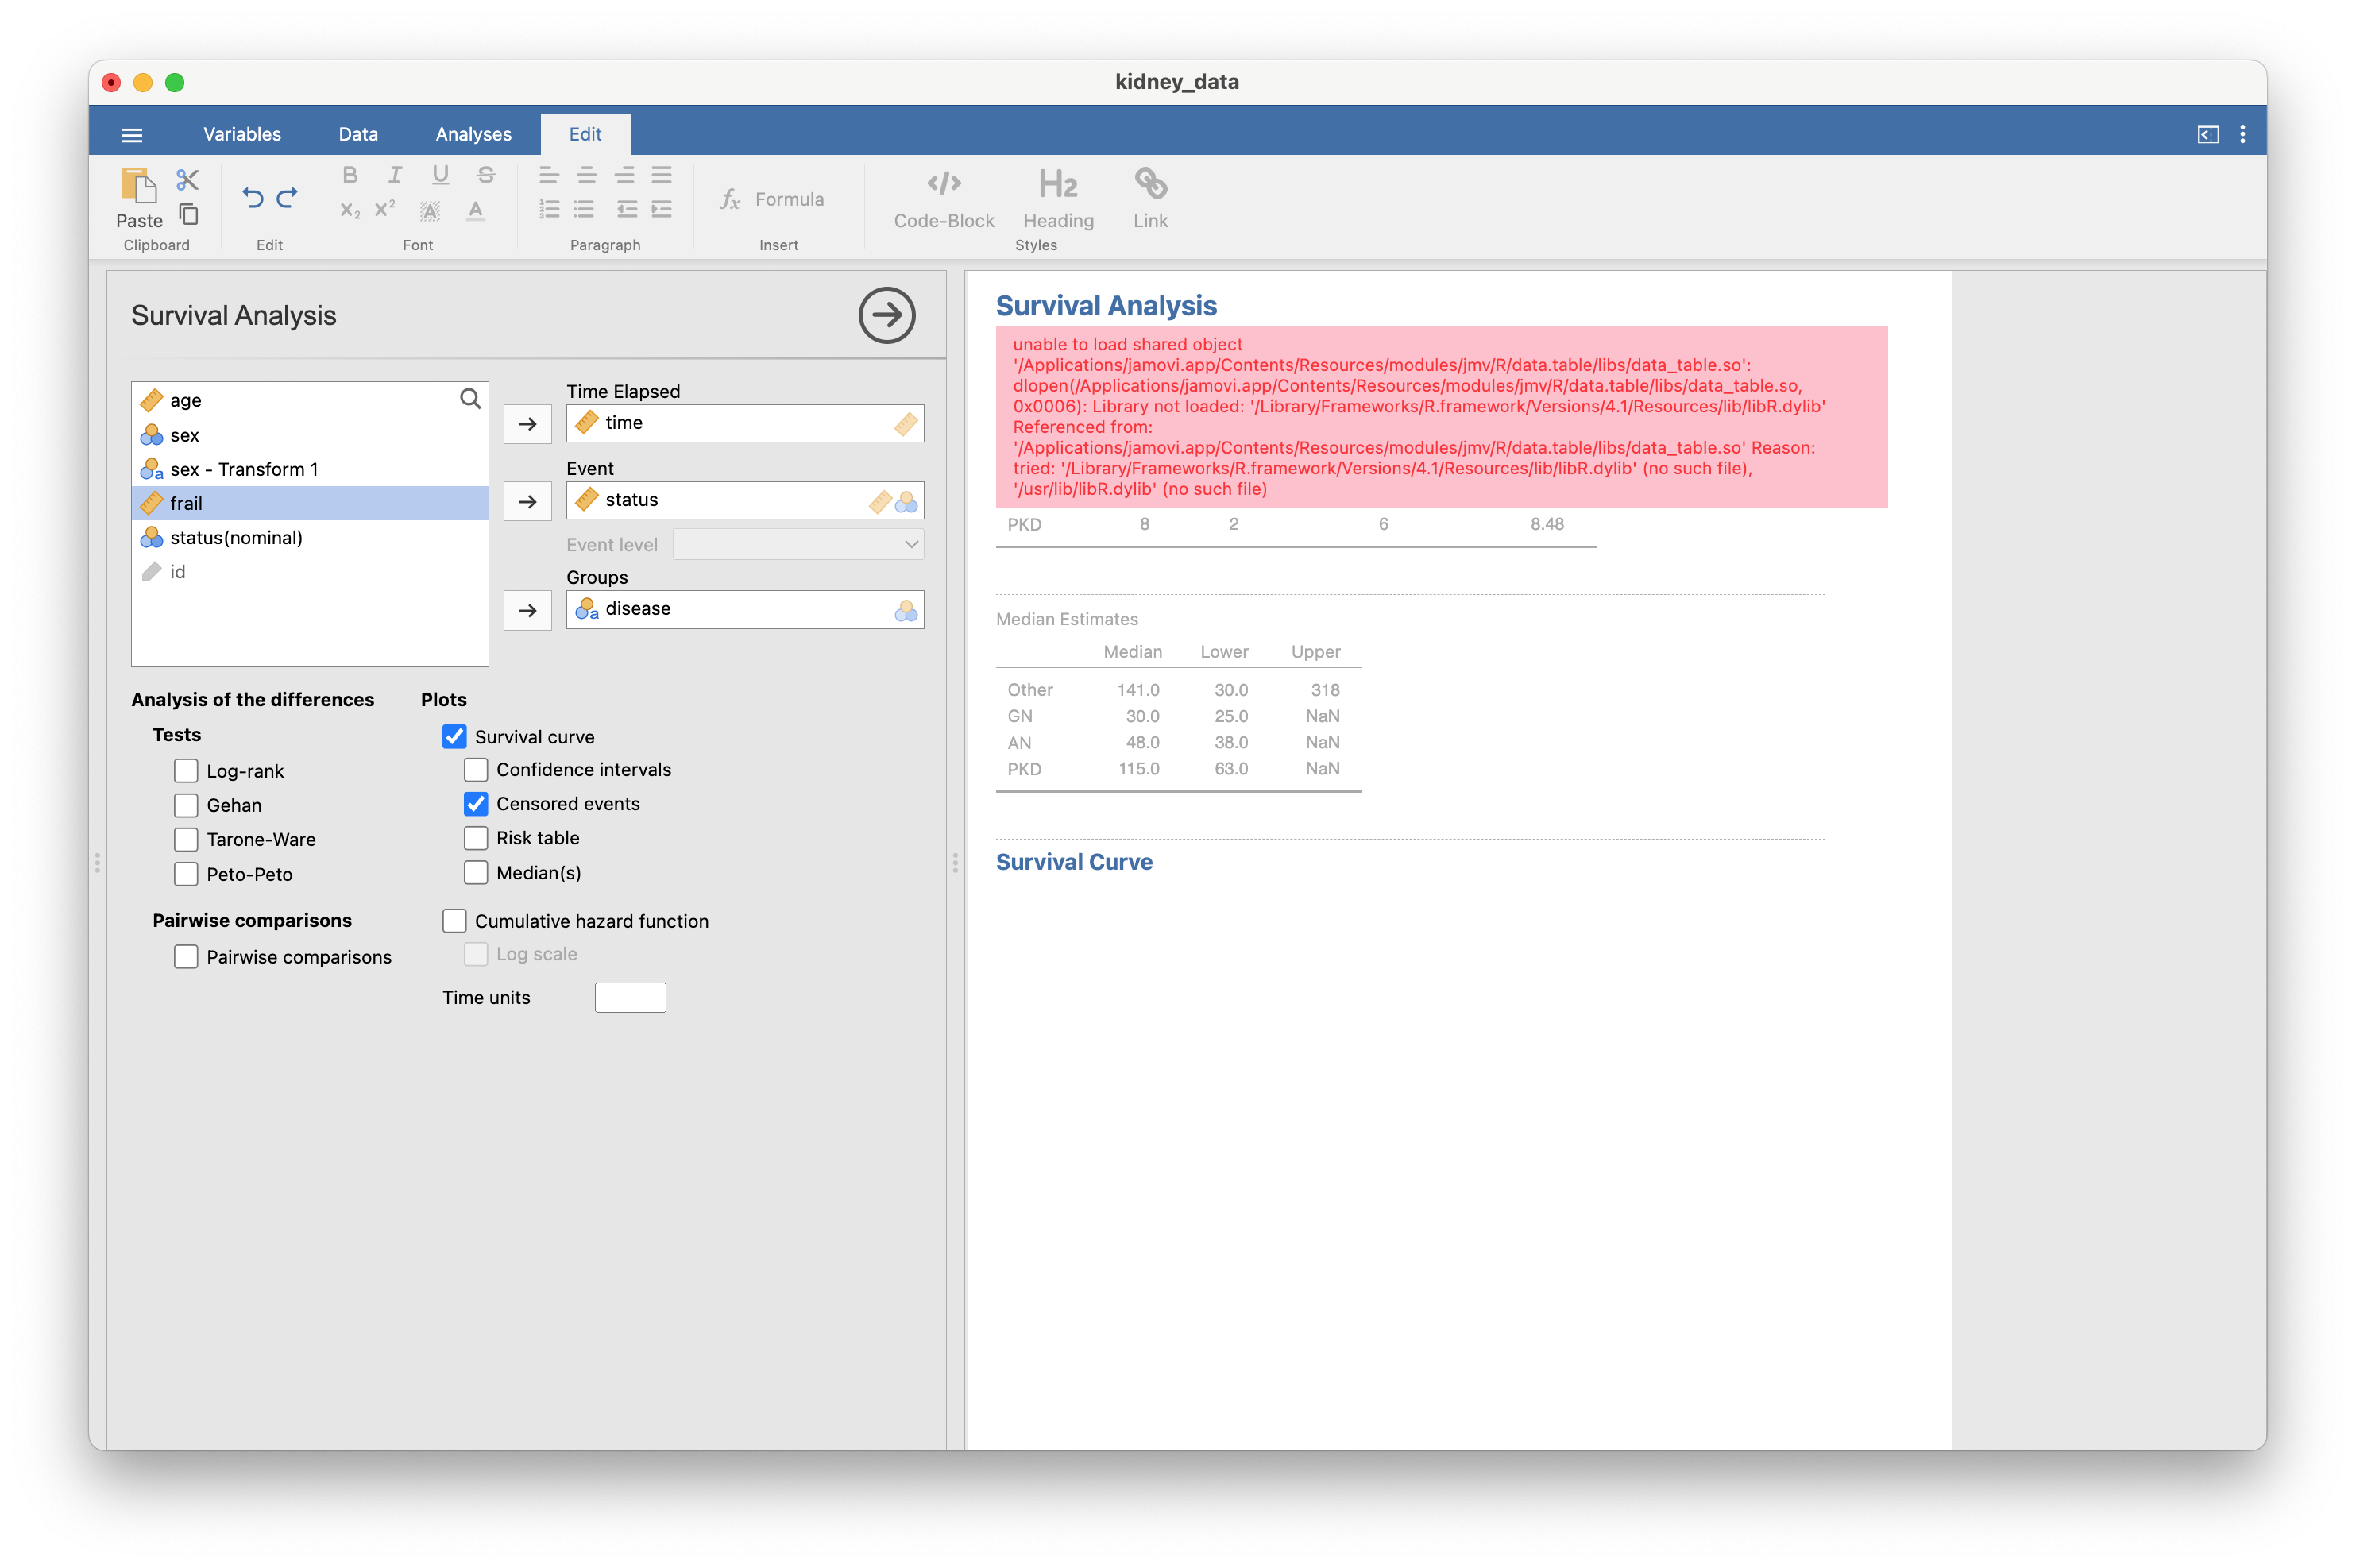Click the Redo arrow icon
2356x1568 pixels.
coord(287,198)
